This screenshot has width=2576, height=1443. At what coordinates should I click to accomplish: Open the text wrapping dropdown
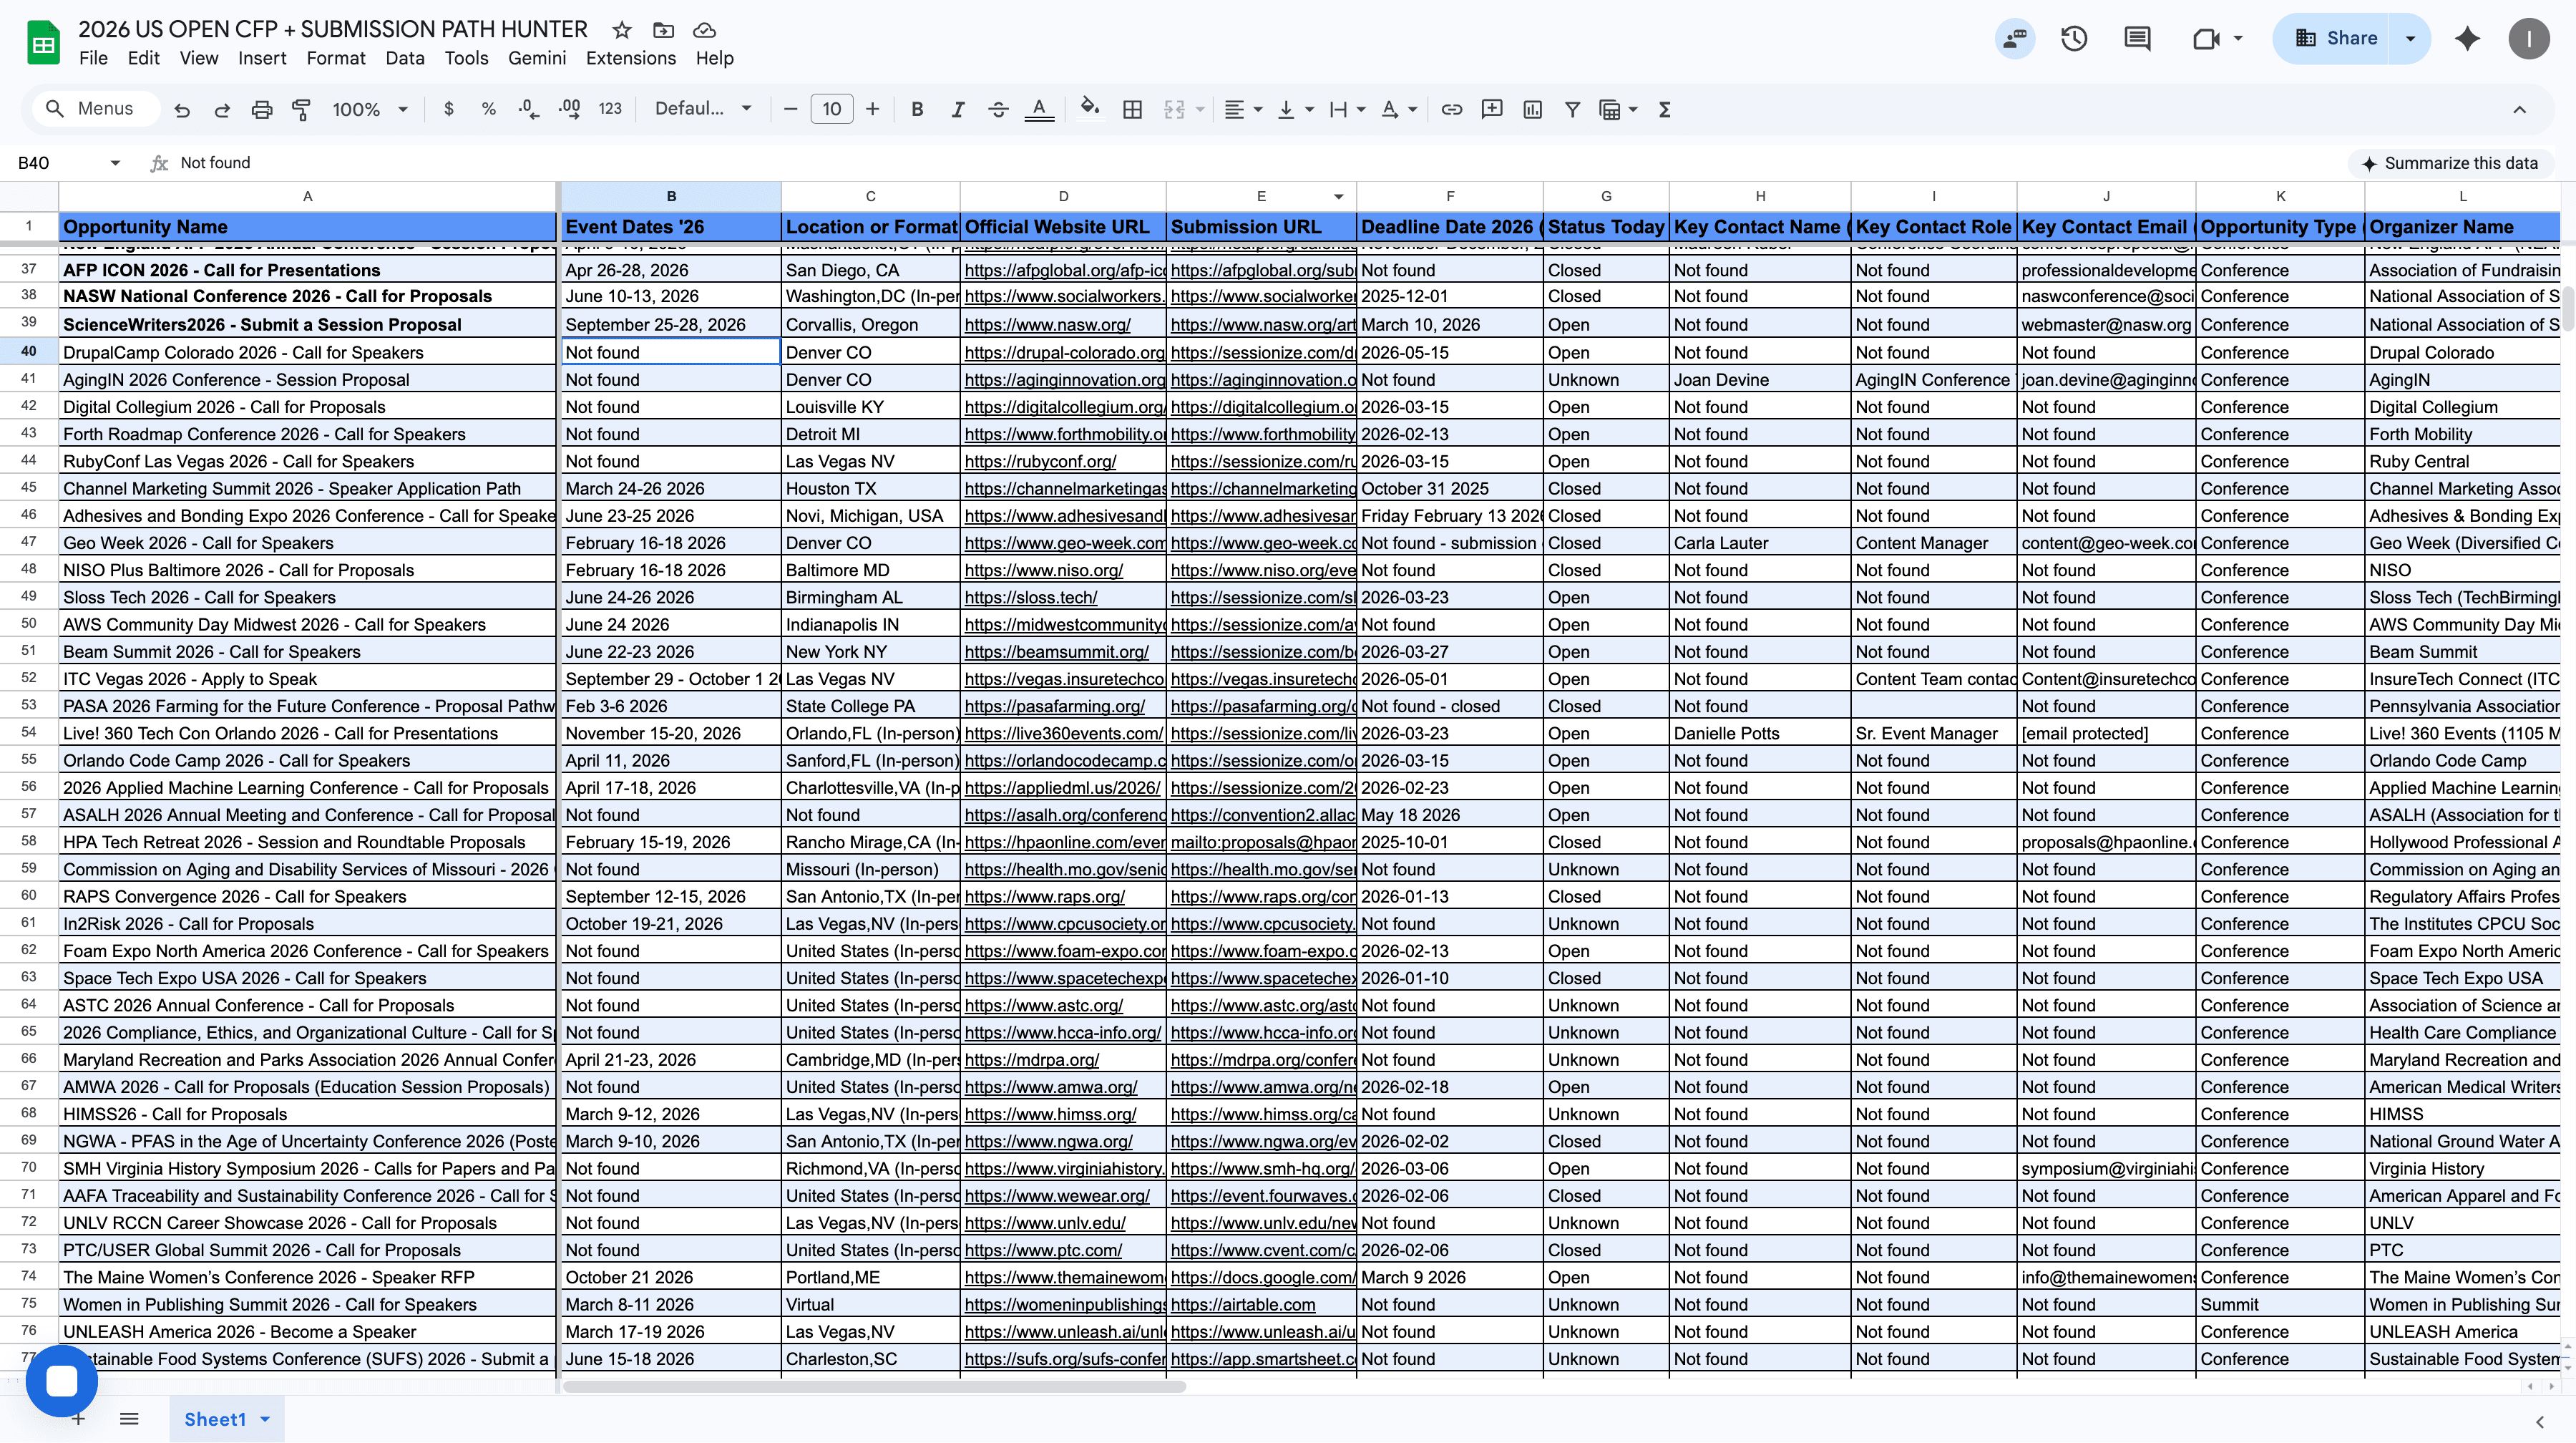tap(1347, 110)
